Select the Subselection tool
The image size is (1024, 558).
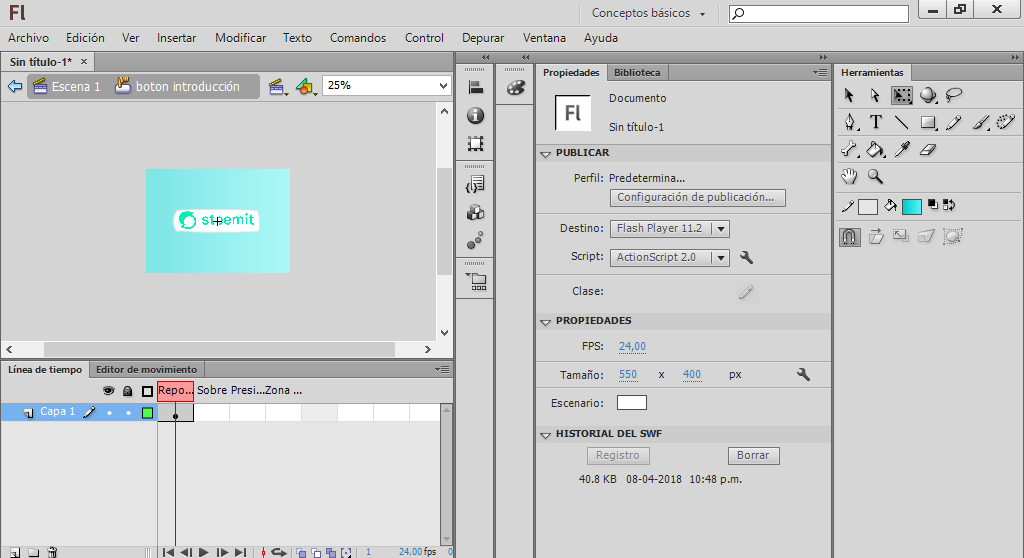click(875, 95)
